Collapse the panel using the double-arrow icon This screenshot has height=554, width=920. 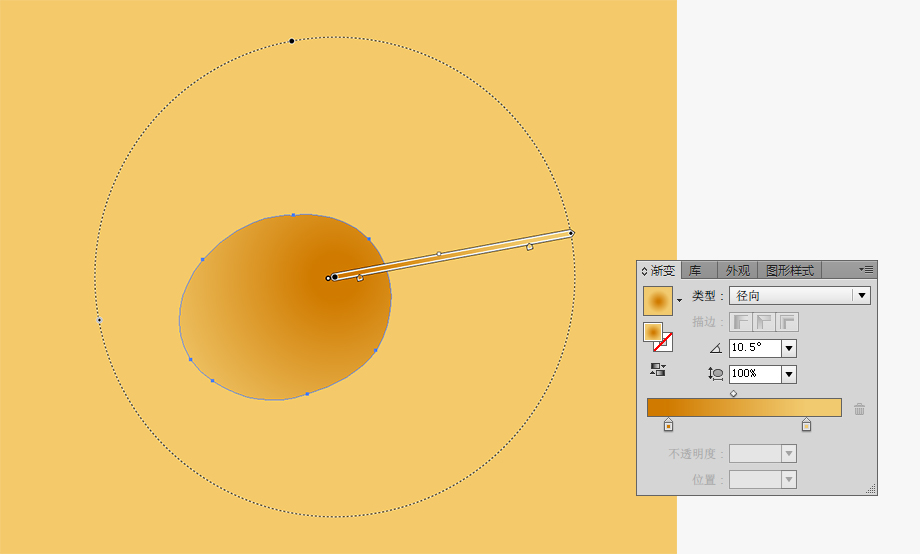click(644, 271)
